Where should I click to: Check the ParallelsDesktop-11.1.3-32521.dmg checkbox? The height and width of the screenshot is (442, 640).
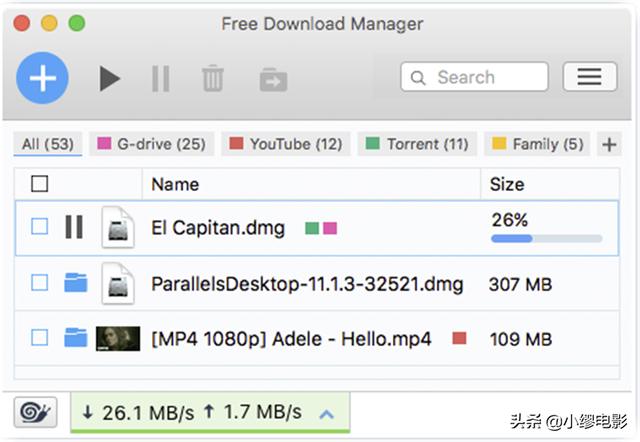tap(39, 284)
